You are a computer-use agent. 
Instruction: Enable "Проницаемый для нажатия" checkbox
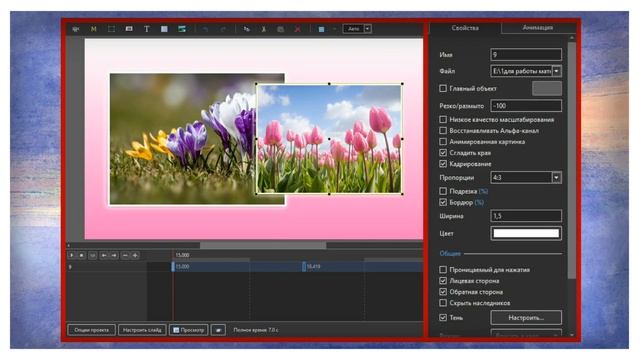click(x=443, y=270)
